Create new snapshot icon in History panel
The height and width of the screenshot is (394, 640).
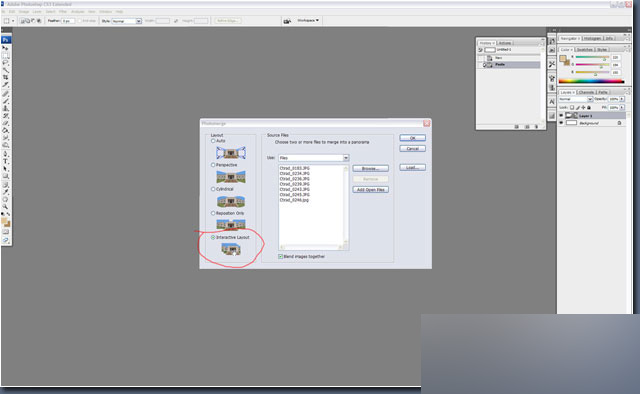click(527, 127)
